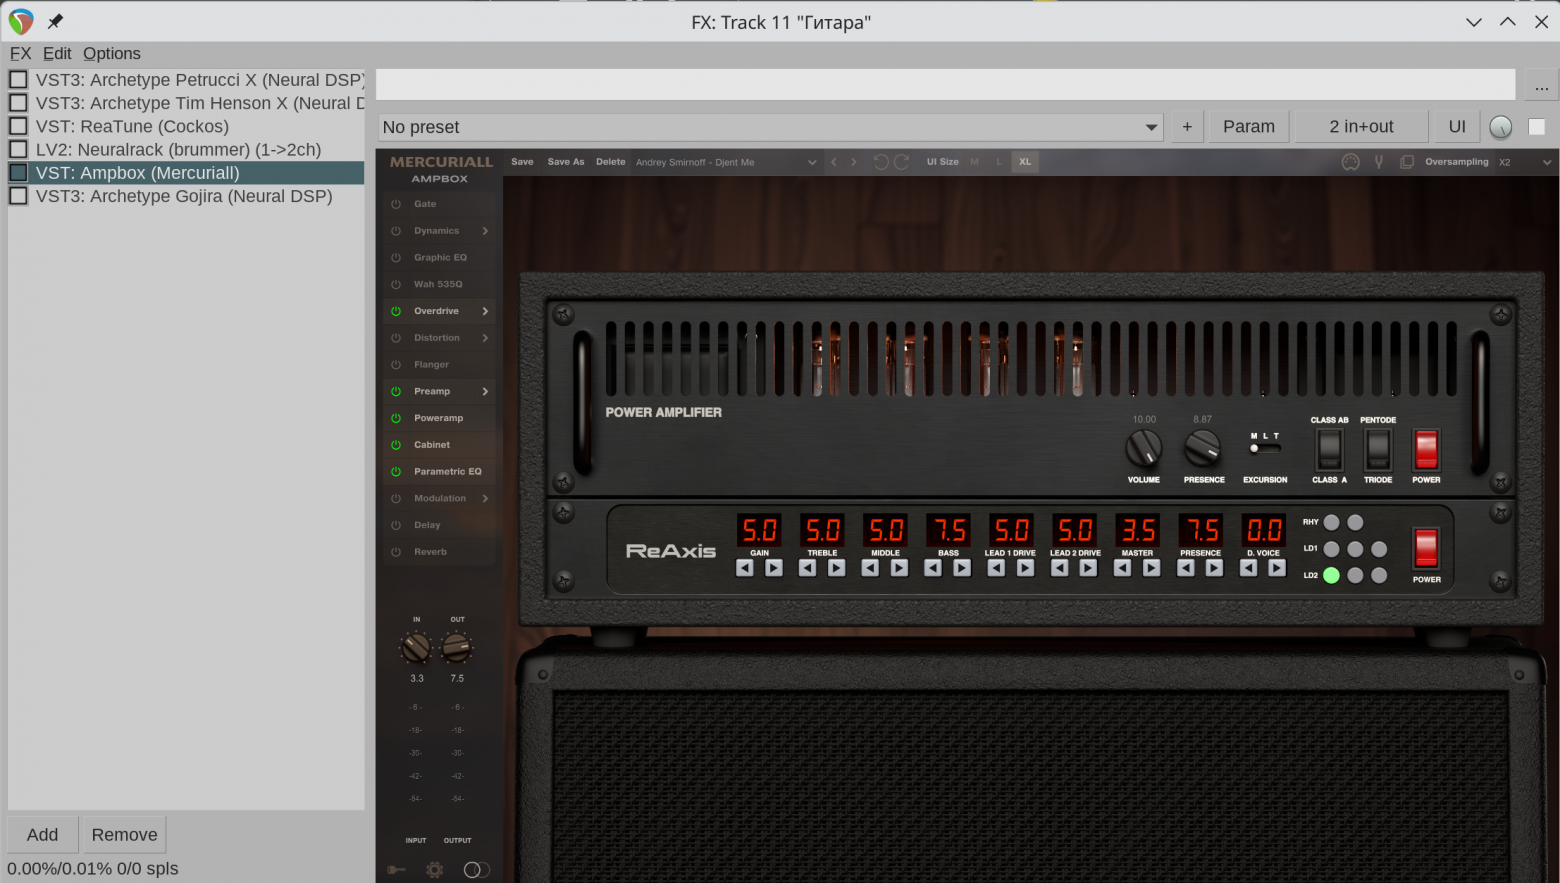Enable Archetype Petrucci X checkbox
Image resolution: width=1560 pixels, height=883 pixels.
pyautogui.click(x=18, y=79)
